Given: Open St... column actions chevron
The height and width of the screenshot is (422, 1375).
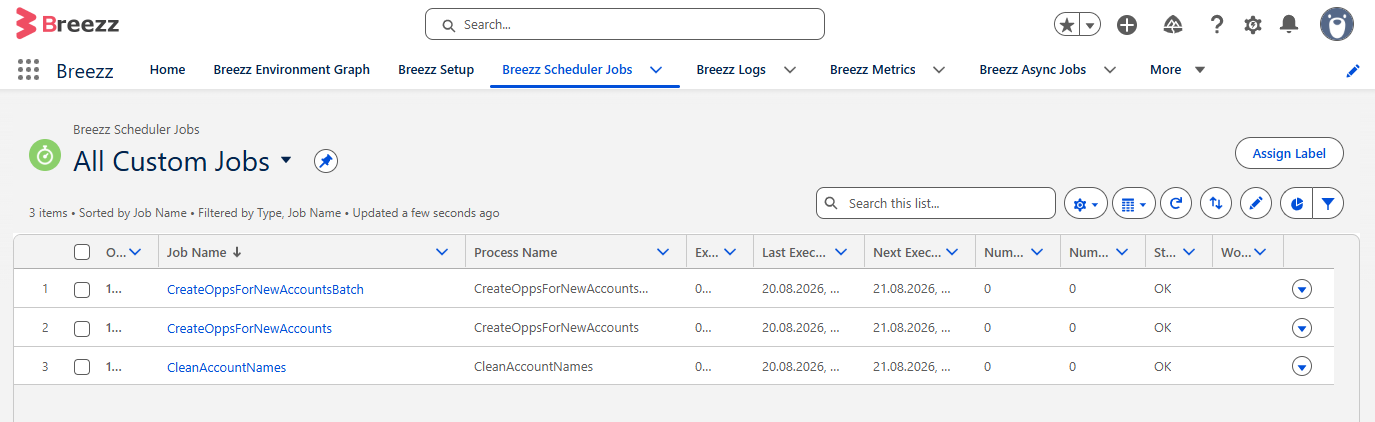Looking at the screenshot, I should pos(1190,252).
